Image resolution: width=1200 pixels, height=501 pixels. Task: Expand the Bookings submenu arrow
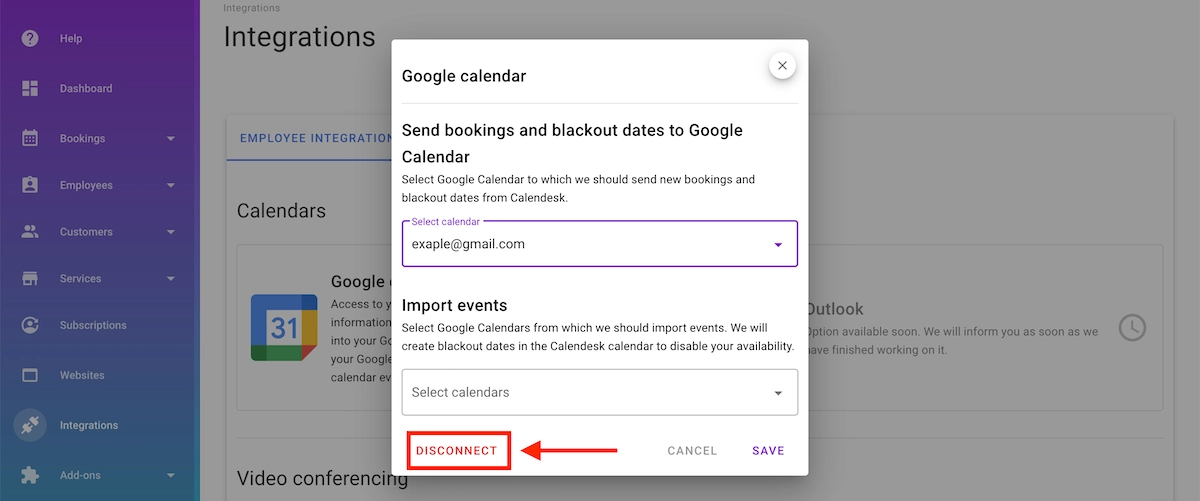[x=171, y=138]
